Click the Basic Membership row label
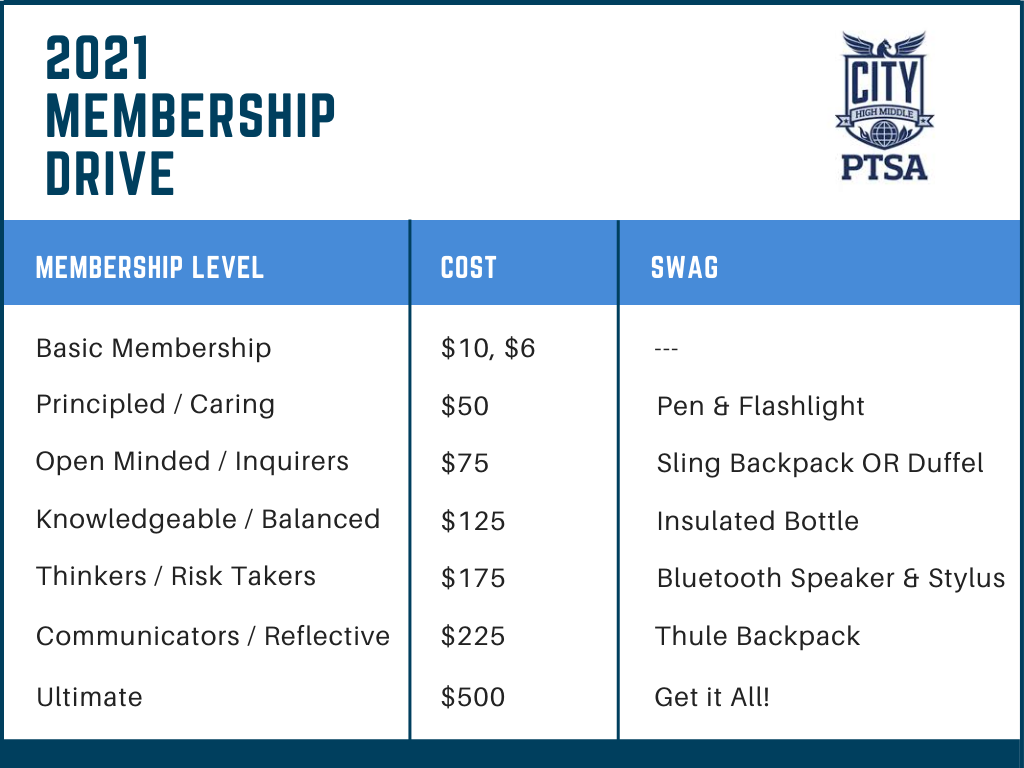 click(x=153, y=348)
